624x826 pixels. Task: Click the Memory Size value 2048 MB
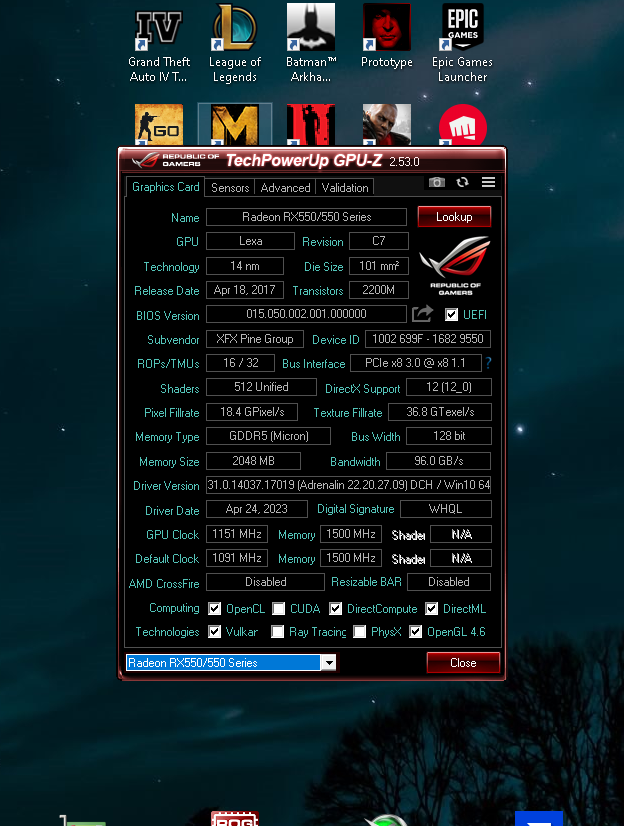click(x=253, y=461)
